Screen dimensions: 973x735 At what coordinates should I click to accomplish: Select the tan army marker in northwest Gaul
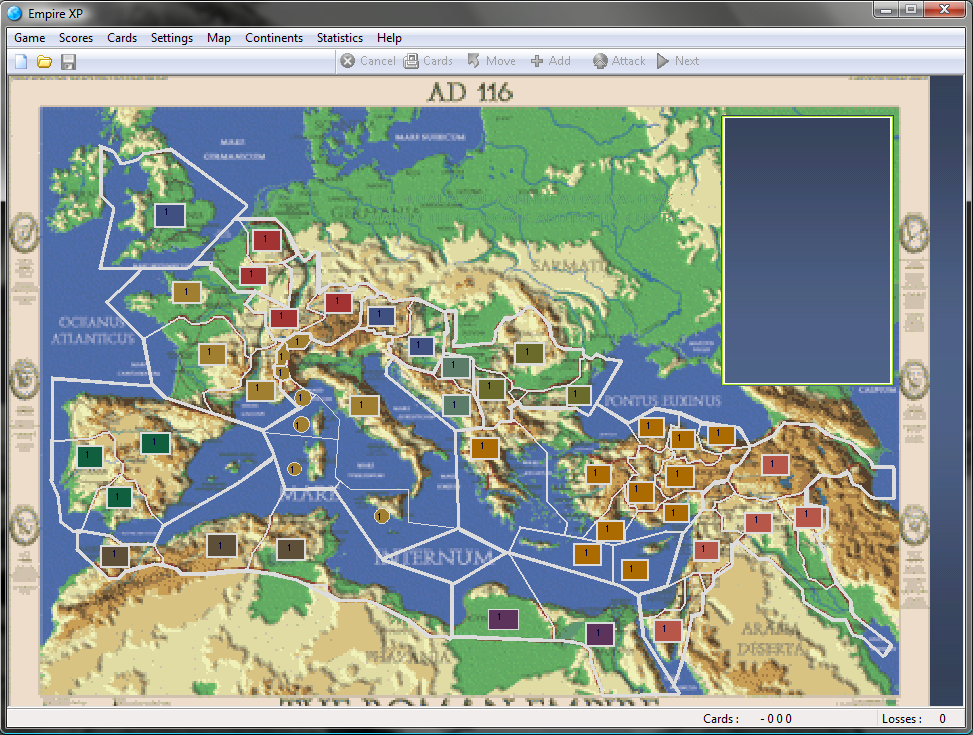pos(186,292)
